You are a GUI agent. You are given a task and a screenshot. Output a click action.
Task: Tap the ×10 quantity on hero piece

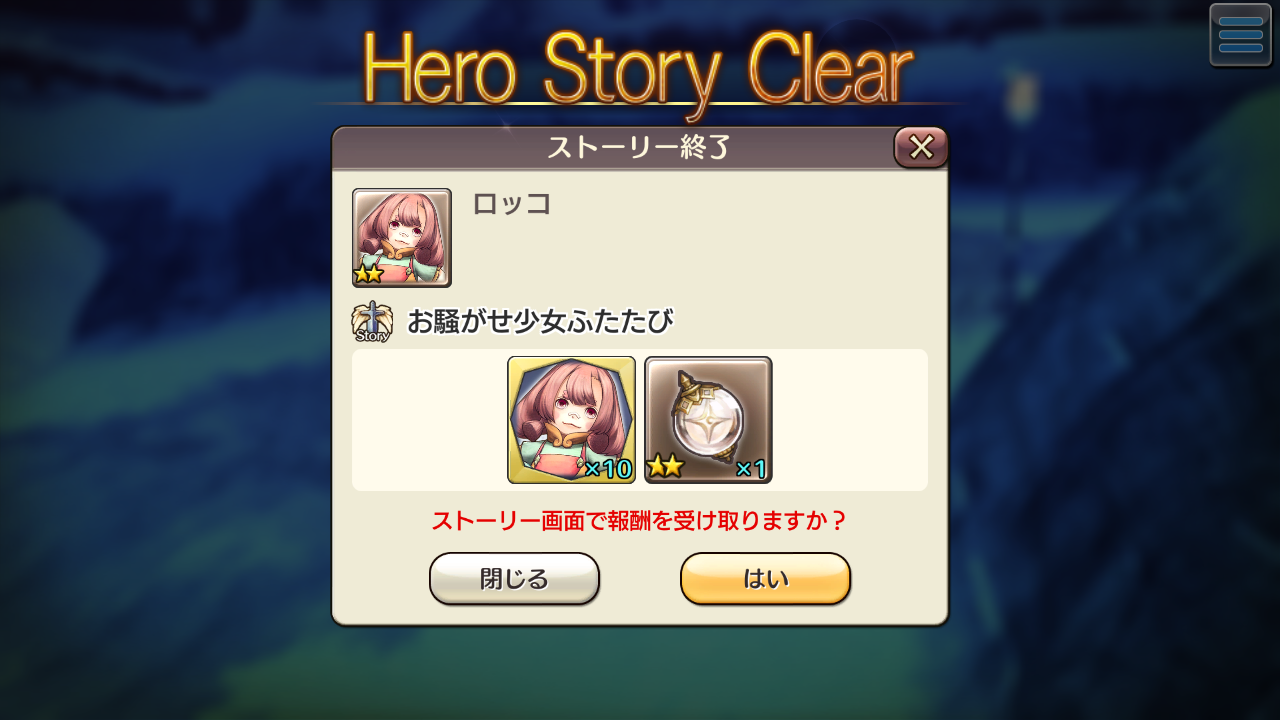point(608,469)
